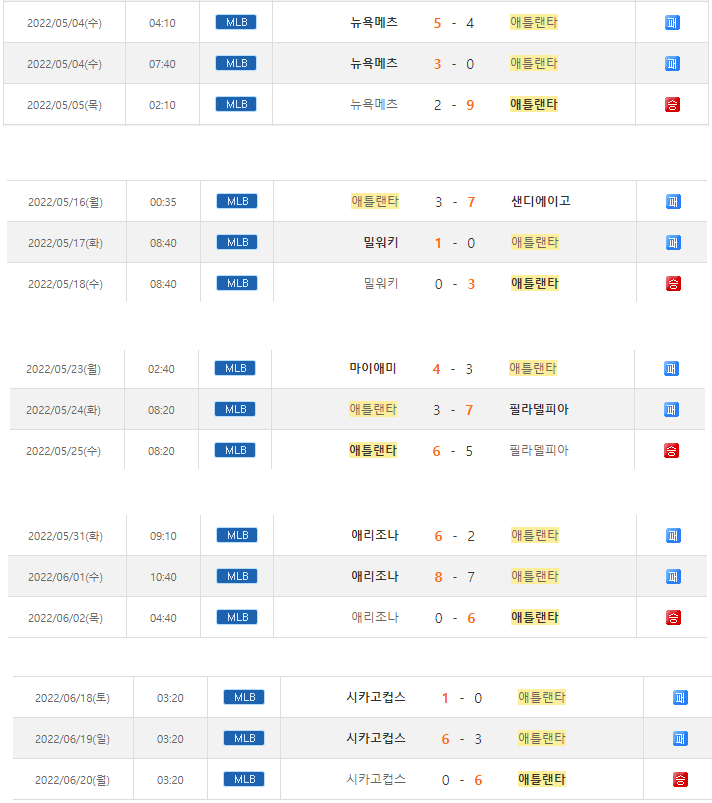Click the red 승 icon on 2022/06/20 row
The width and height of the screenshot is (712, 803).
pyautogui.click(x=680, y=779)
